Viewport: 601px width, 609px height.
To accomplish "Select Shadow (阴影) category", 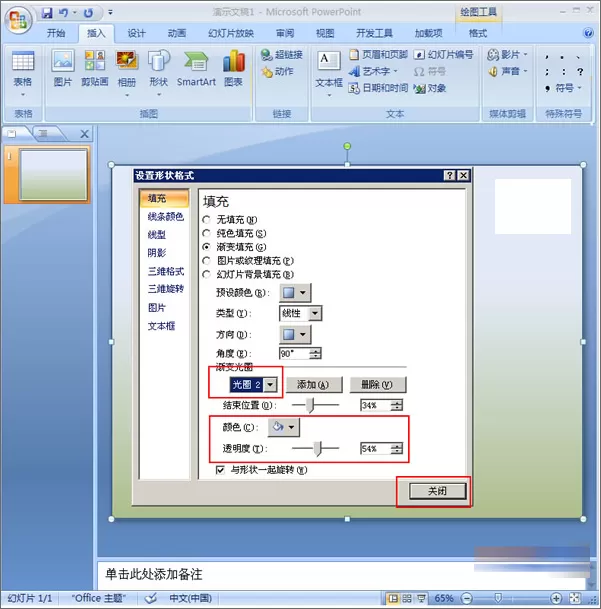I will (157, 253).
